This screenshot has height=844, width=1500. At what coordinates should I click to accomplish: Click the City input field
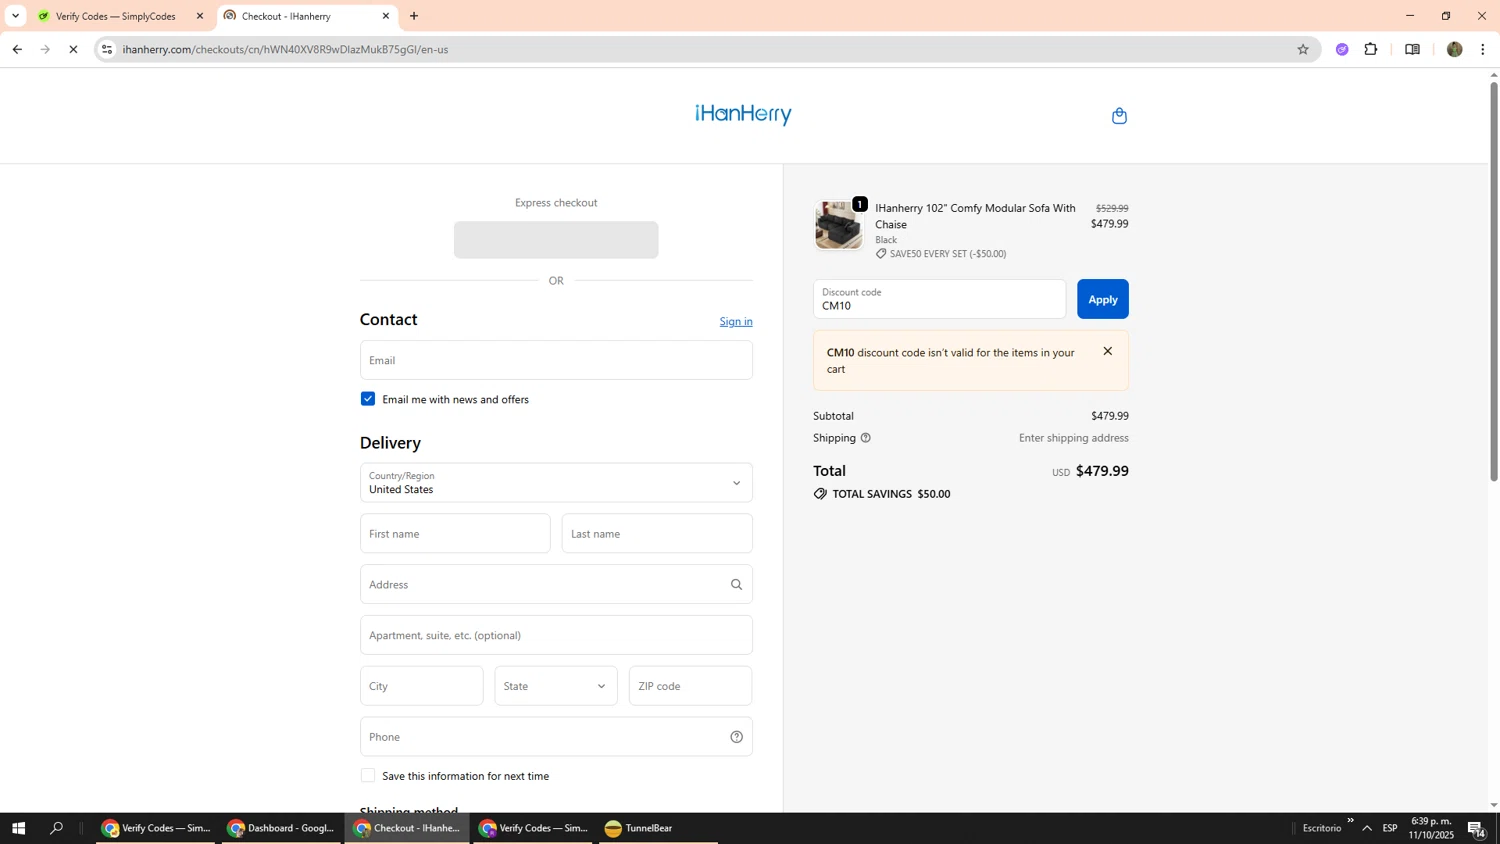[x=422, y=686]
